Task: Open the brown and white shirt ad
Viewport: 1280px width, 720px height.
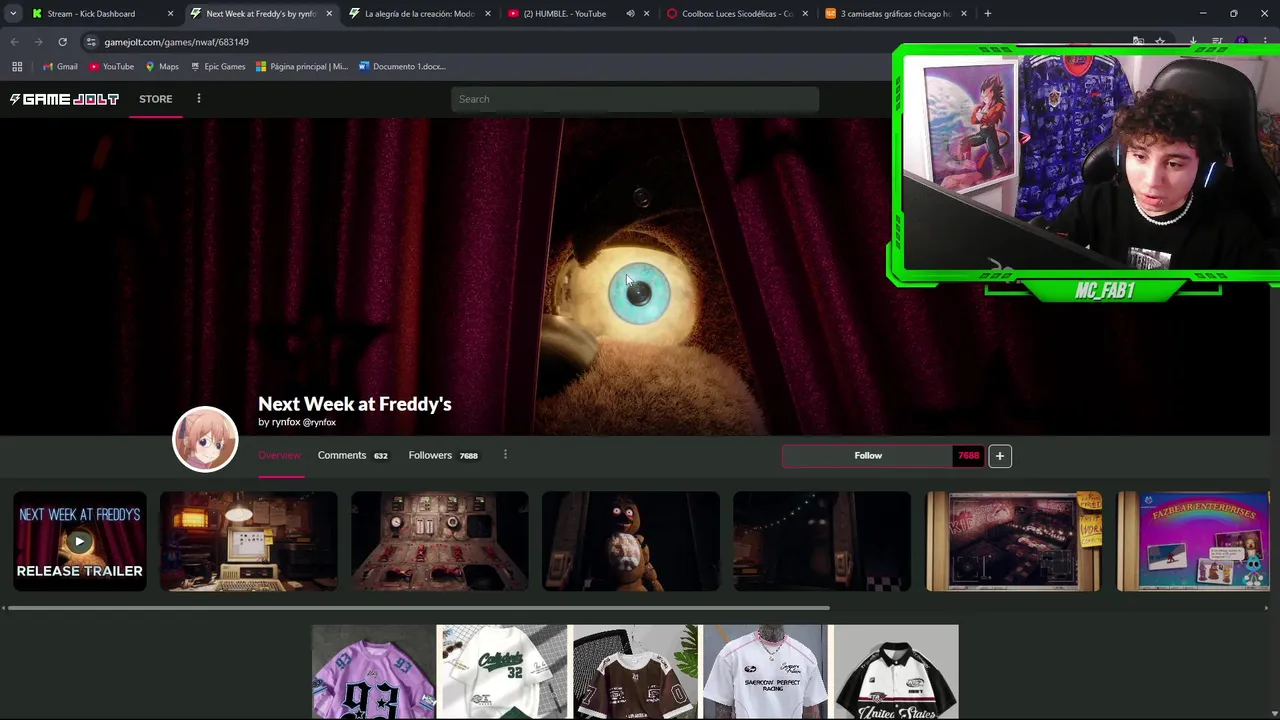Action: click(635, 672)
